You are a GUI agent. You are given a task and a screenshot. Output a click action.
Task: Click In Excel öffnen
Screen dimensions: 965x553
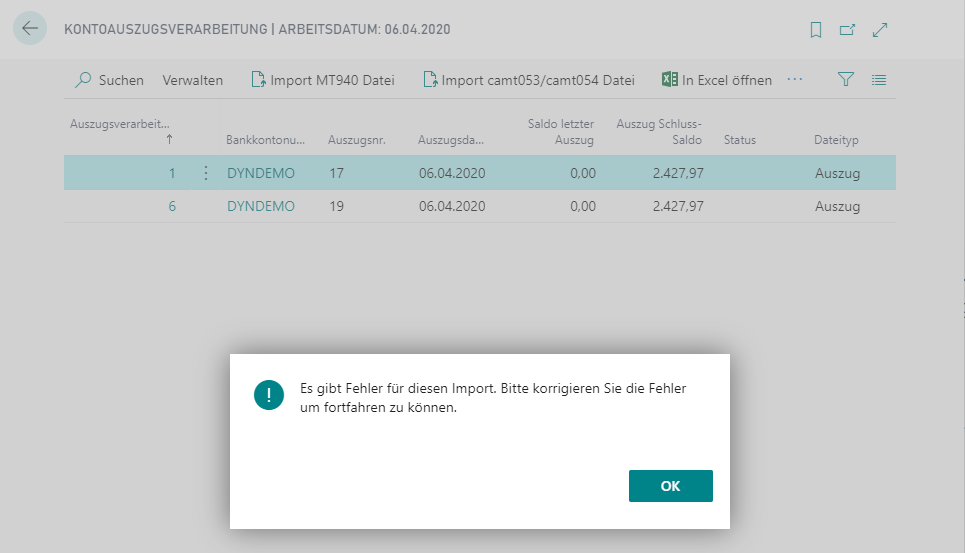pyautogui.click(x=717, y=80)
